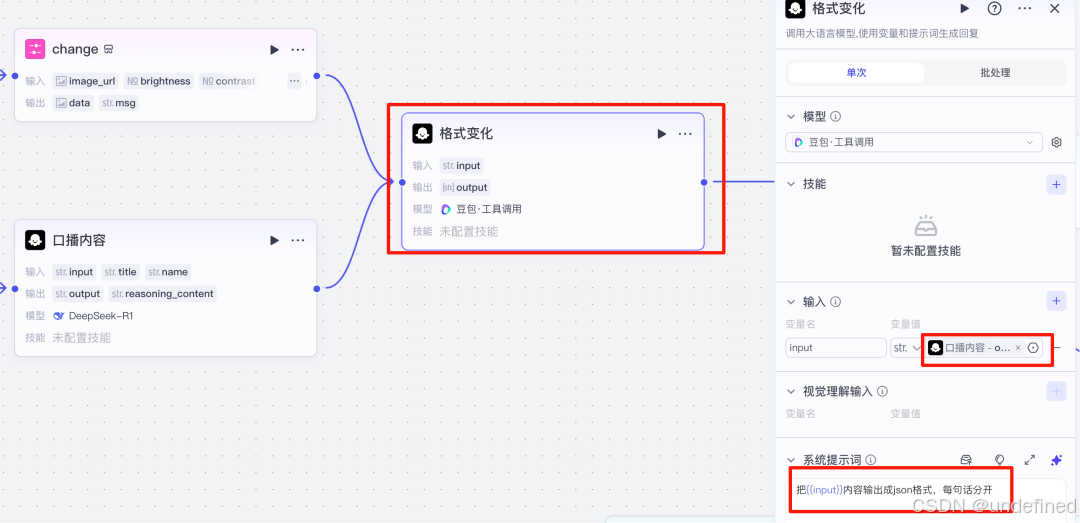The image size is (1080, 523).
Task: Click the msg output tag on change node
Action: pyautogui.click(x=118, y=103)
